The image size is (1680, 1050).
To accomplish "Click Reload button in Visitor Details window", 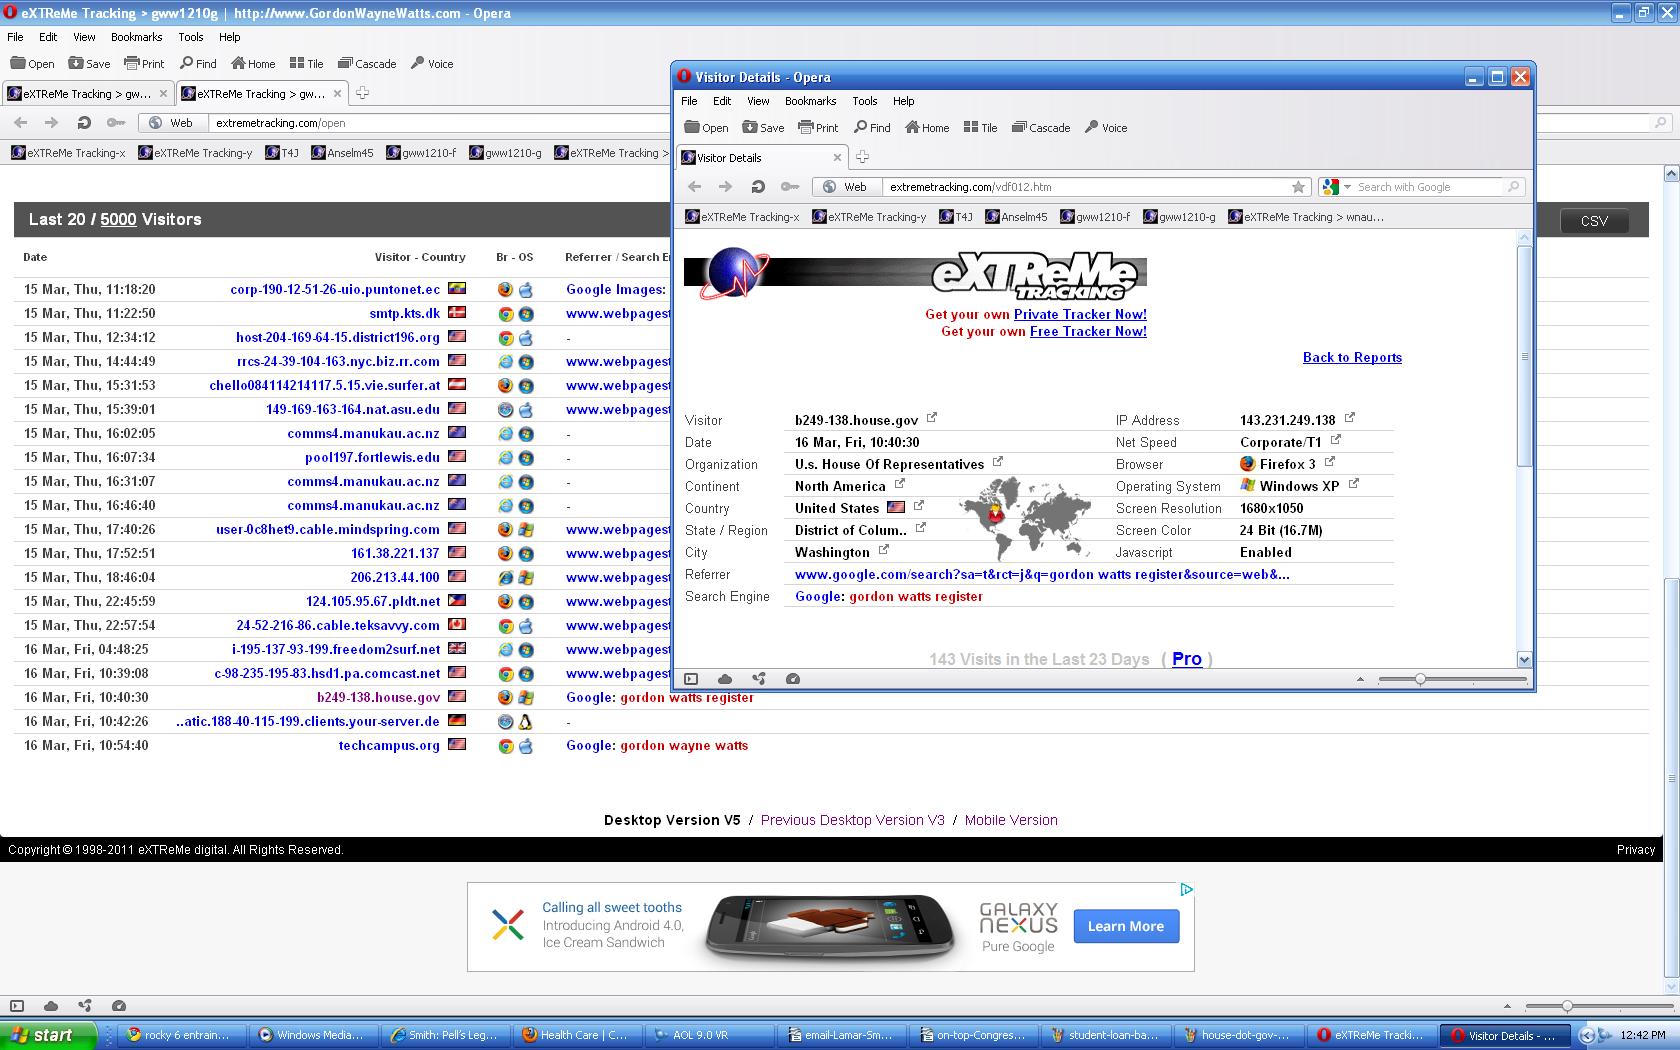I will [x=758, y=187].
